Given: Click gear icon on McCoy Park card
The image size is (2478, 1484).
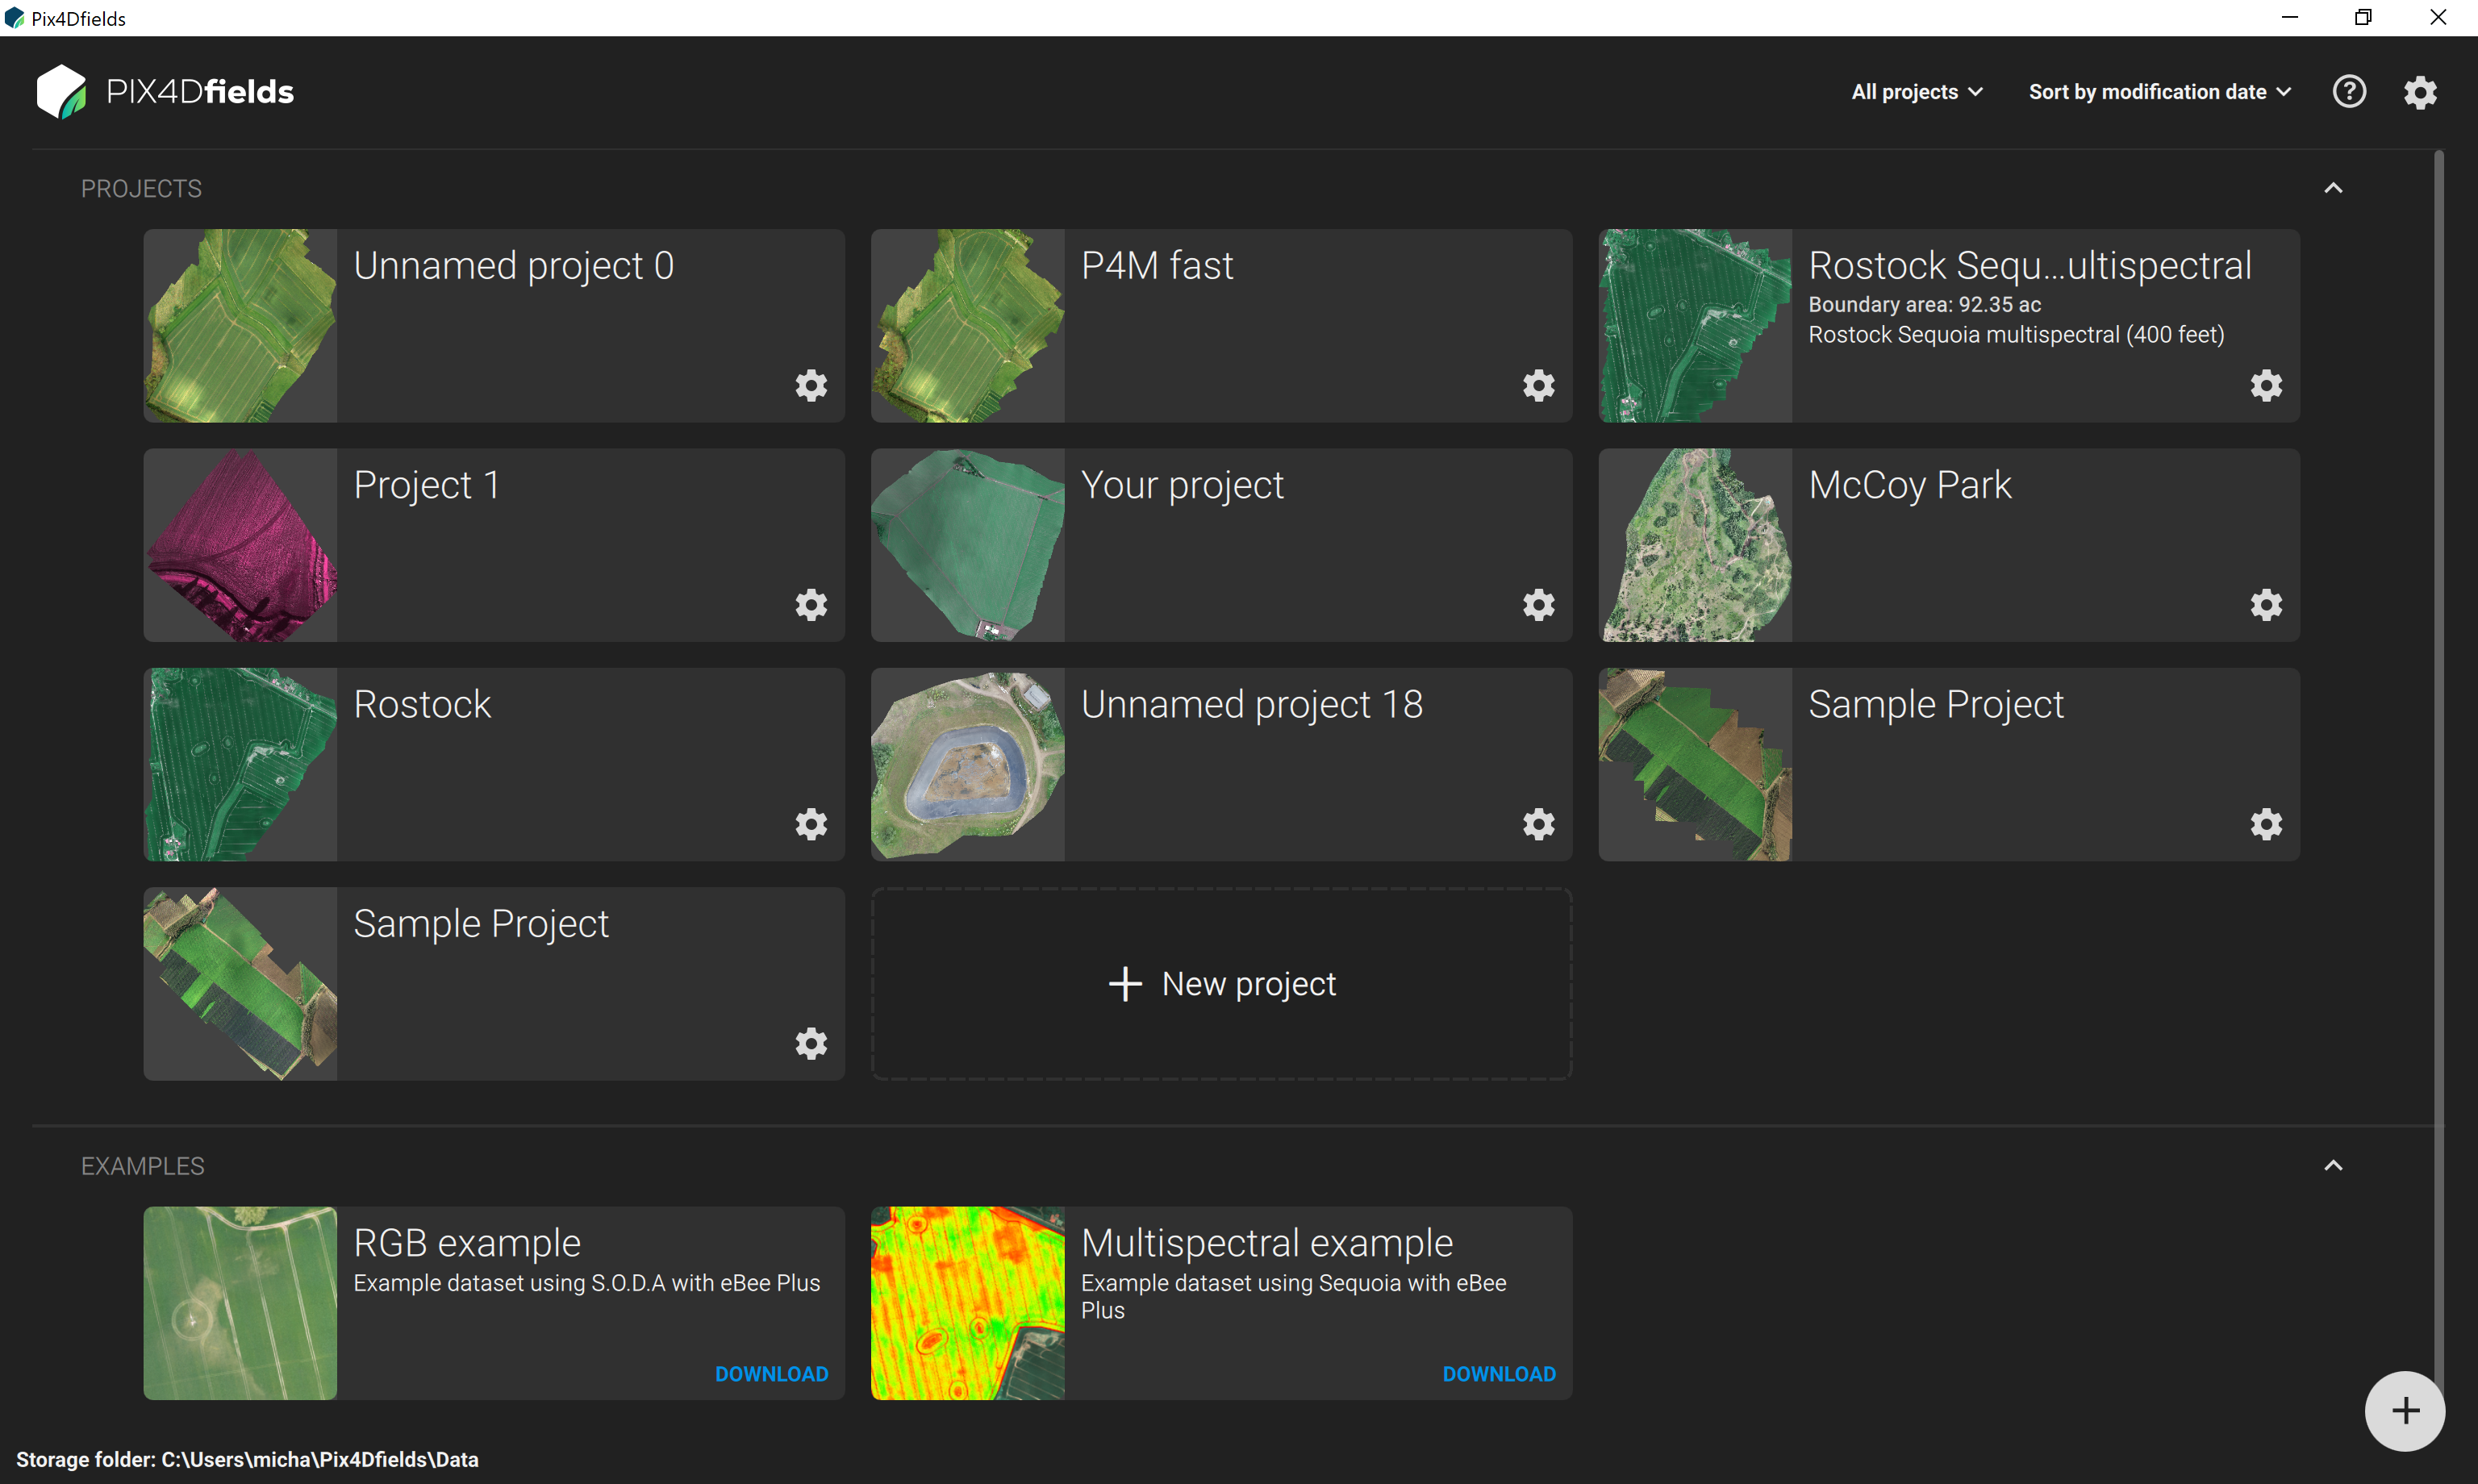Looking at the screenshot, I should (x=2266, y=605).
